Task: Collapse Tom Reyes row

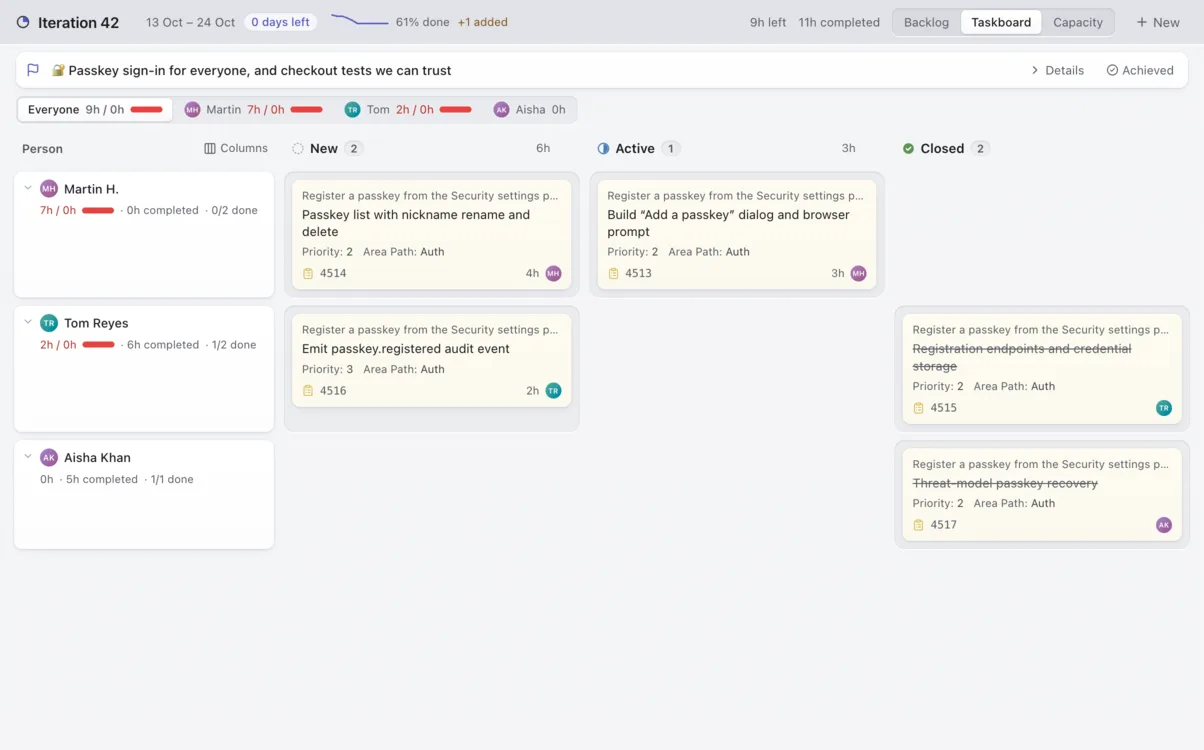Action: point(28,322)
